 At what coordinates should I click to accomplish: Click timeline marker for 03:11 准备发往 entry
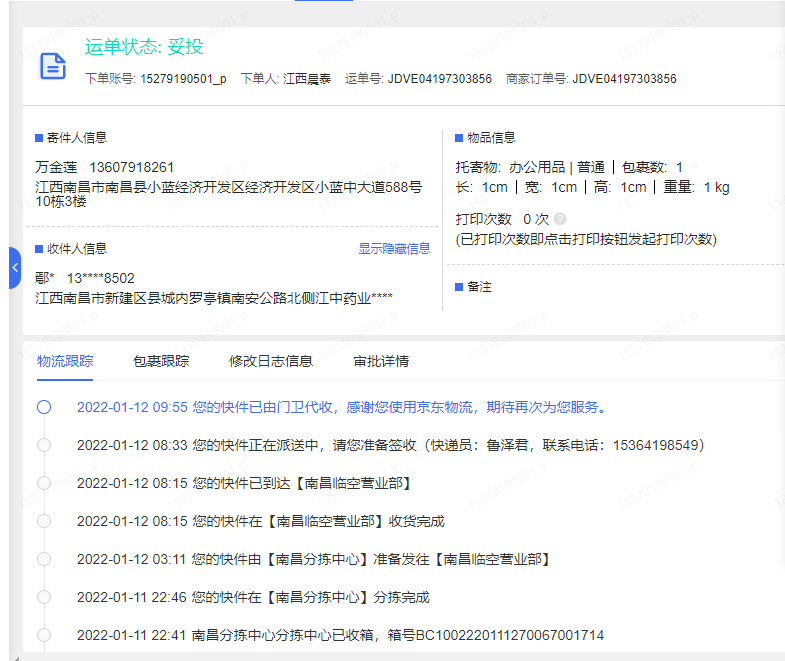point(44,559)
